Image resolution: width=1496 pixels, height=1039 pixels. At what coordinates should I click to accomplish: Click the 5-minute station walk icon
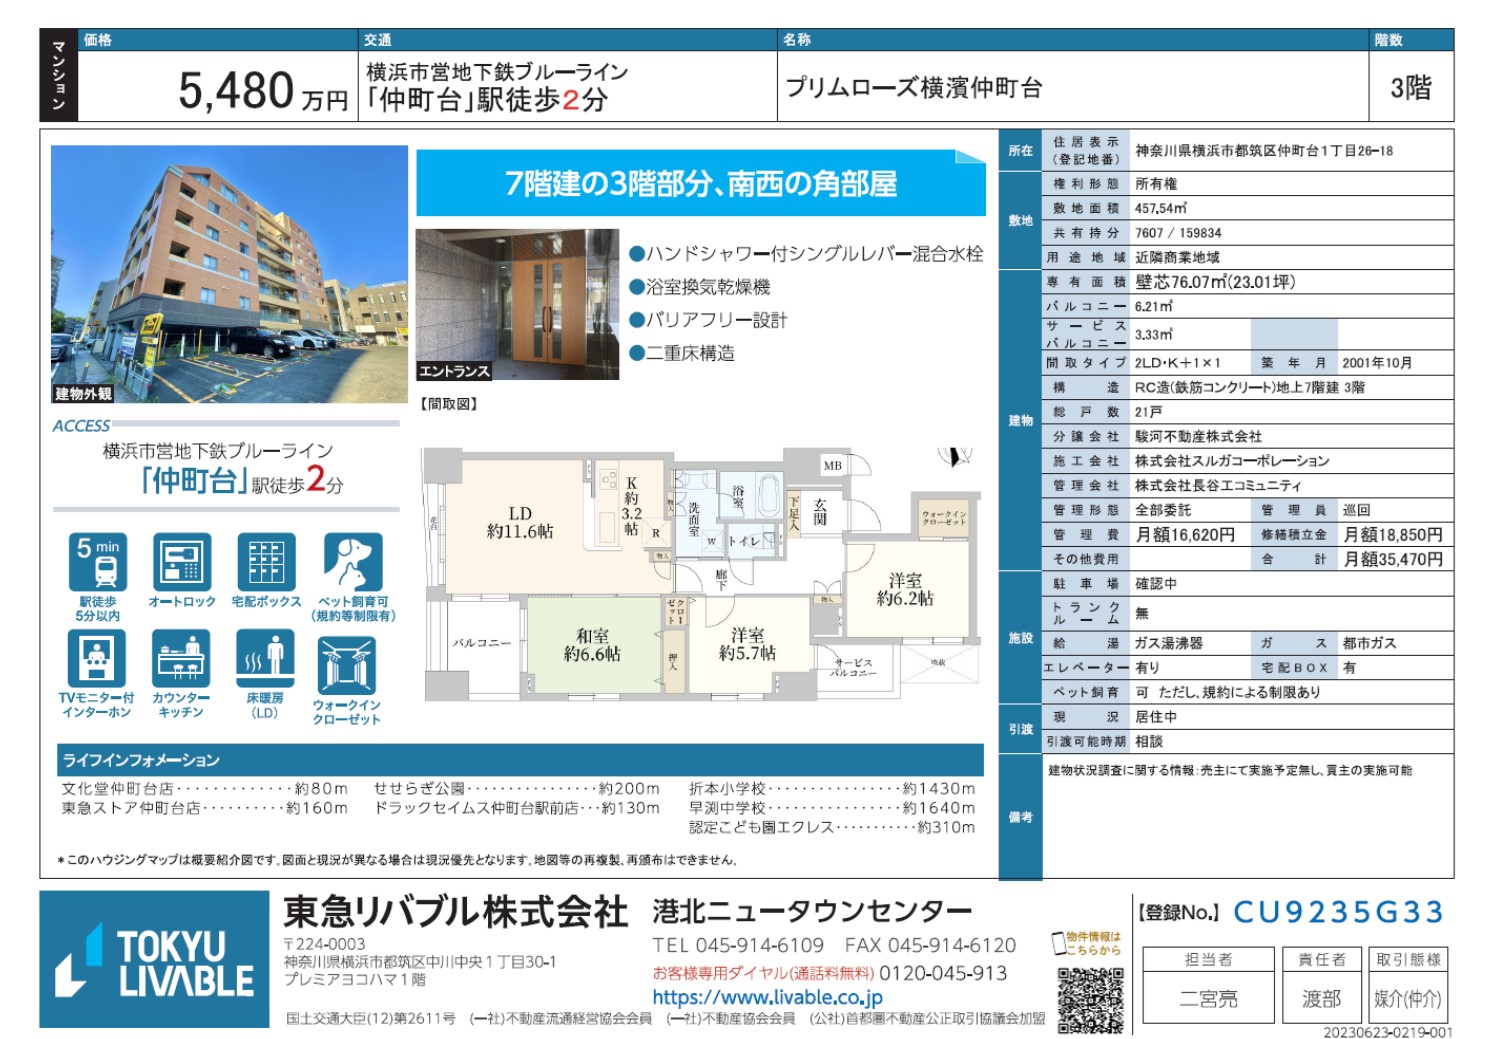[x=98, y=562]
